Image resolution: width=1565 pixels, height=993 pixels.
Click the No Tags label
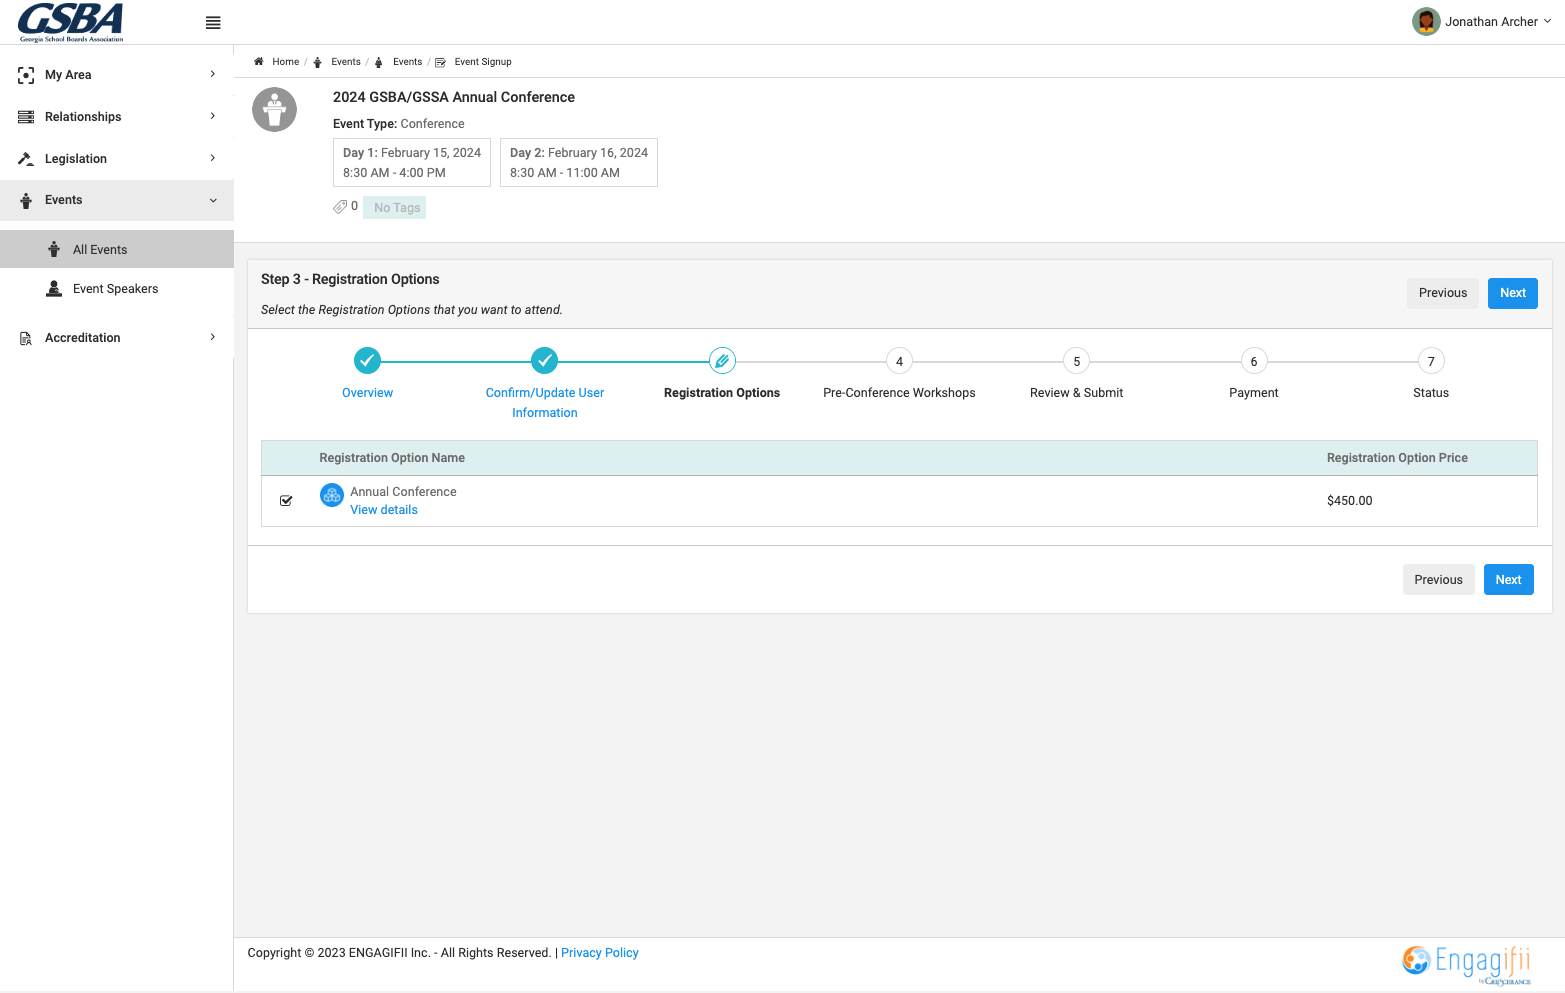[395, 207]
